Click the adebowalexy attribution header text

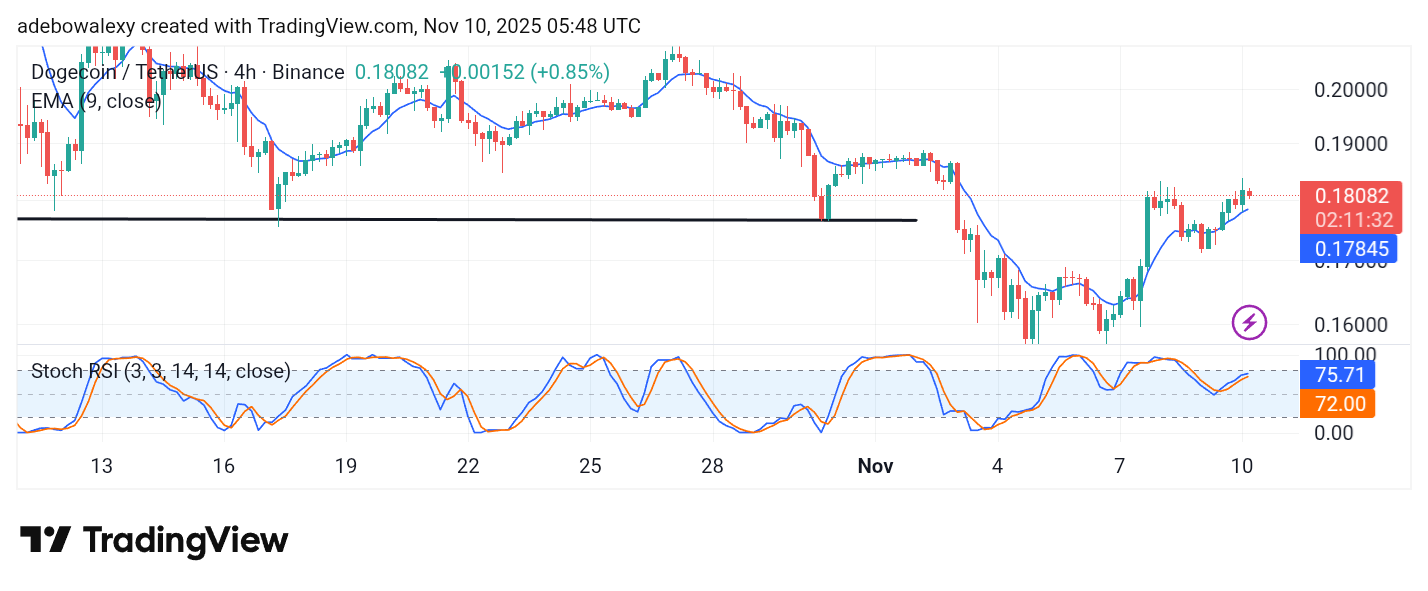pos(329,26)
